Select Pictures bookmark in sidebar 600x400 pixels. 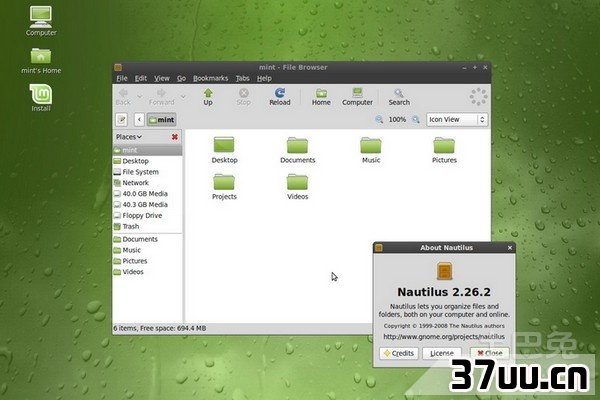tap(147, 261)
